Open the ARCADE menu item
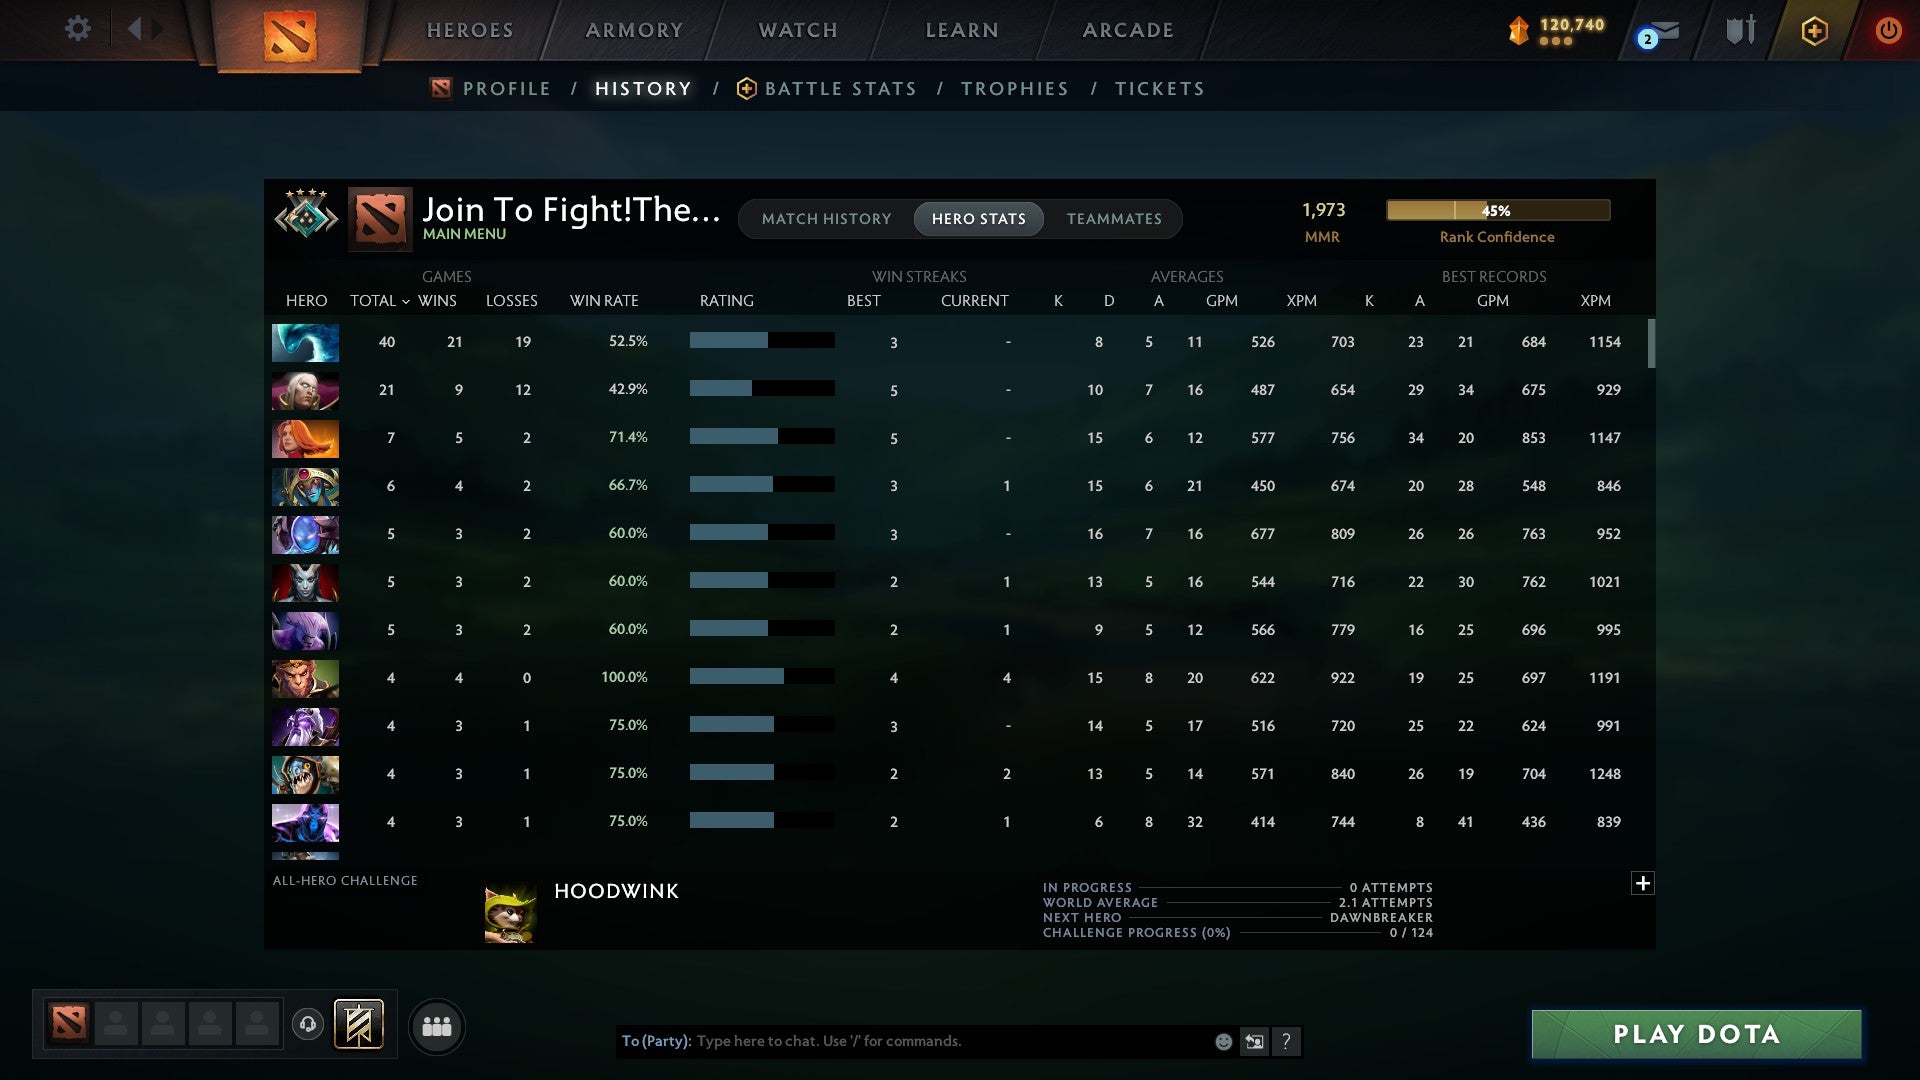 point(1126,30)
